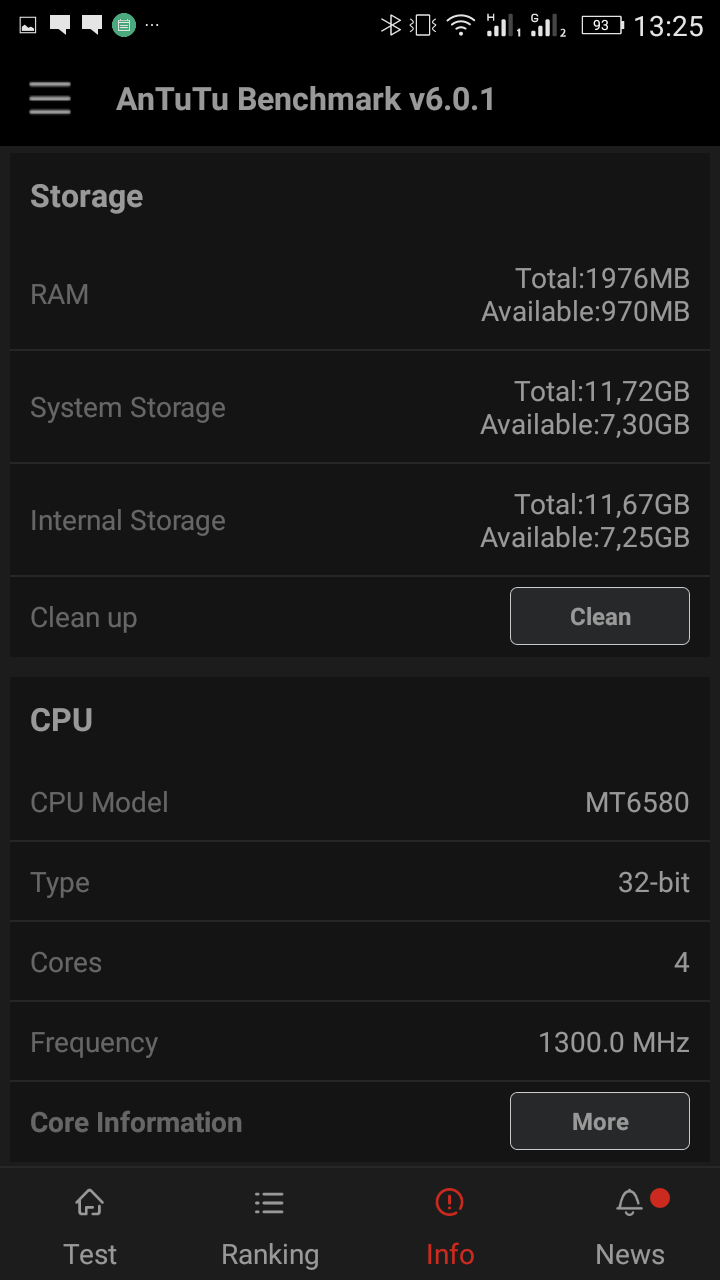720x1280 pixels.
Task: Select the System Storage row
Action: point(360,407)
